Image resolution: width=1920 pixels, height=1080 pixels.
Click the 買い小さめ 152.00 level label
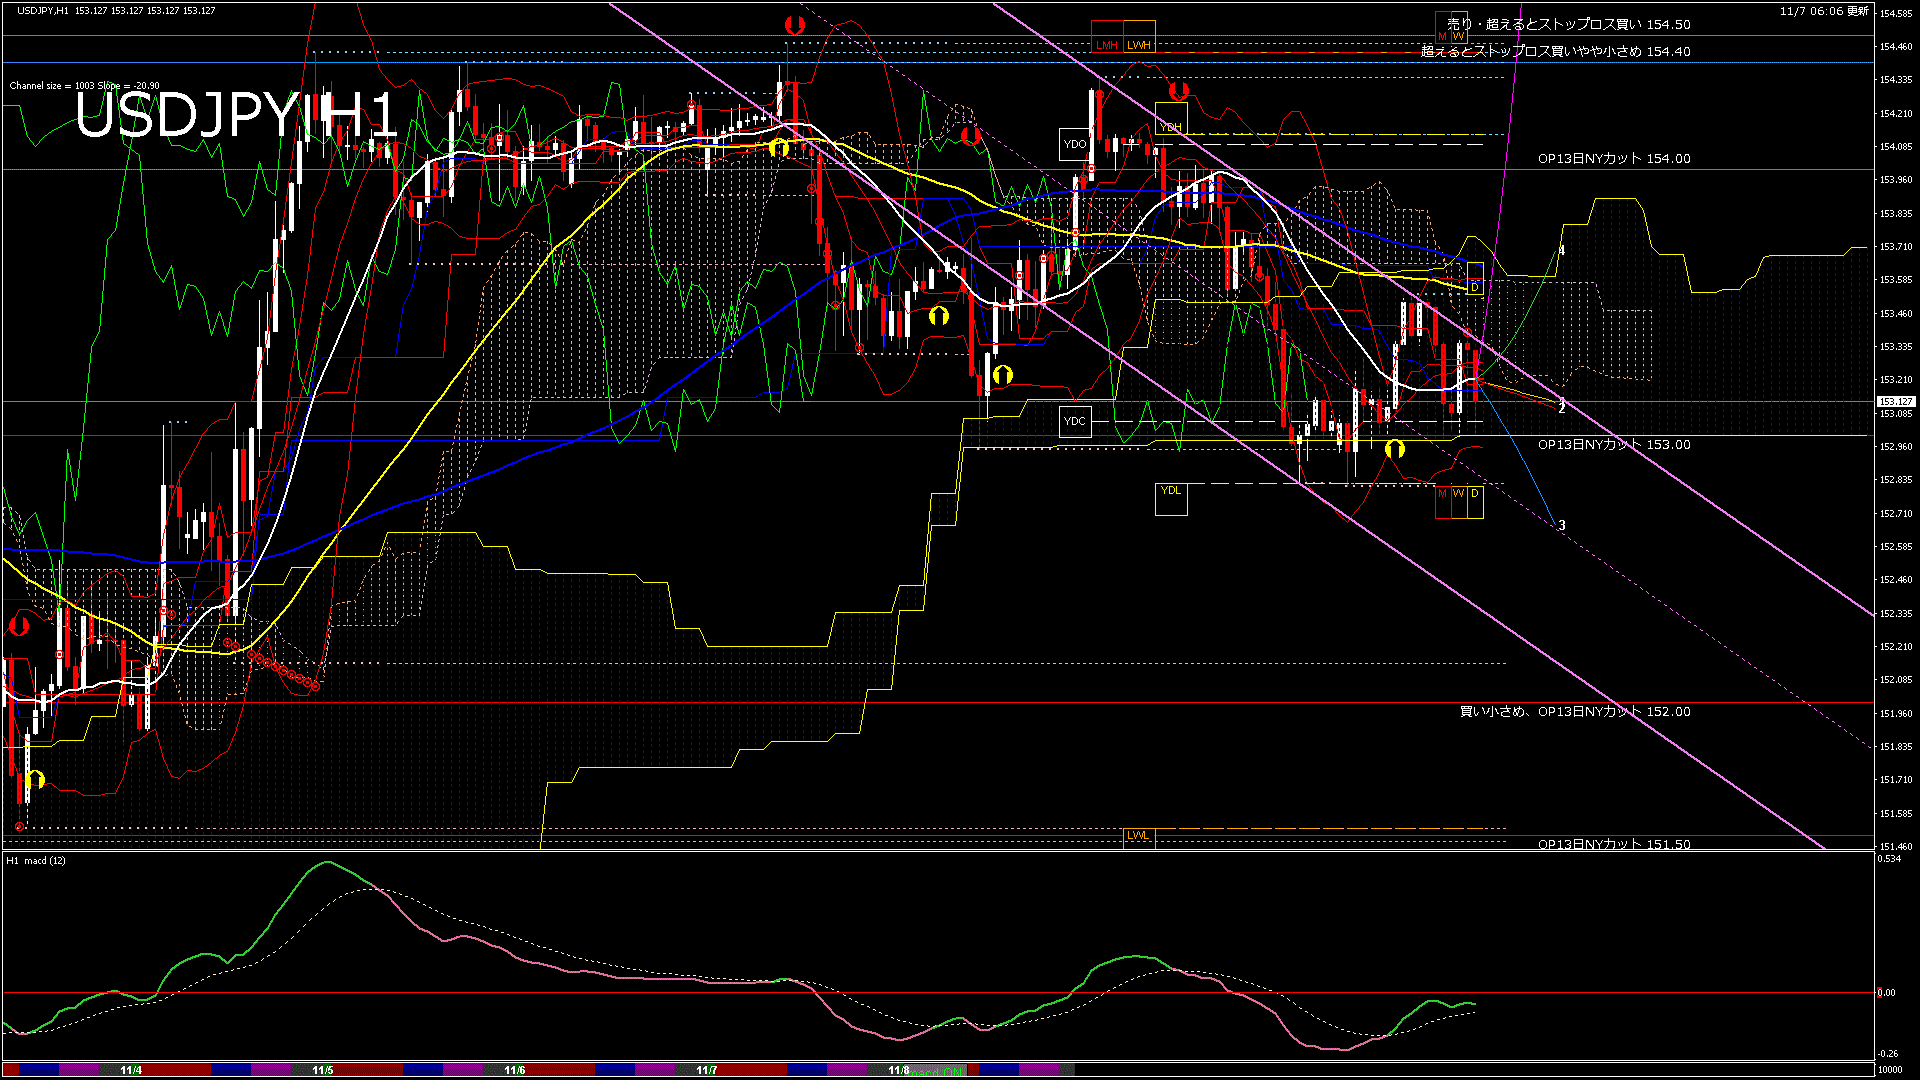1574,711
